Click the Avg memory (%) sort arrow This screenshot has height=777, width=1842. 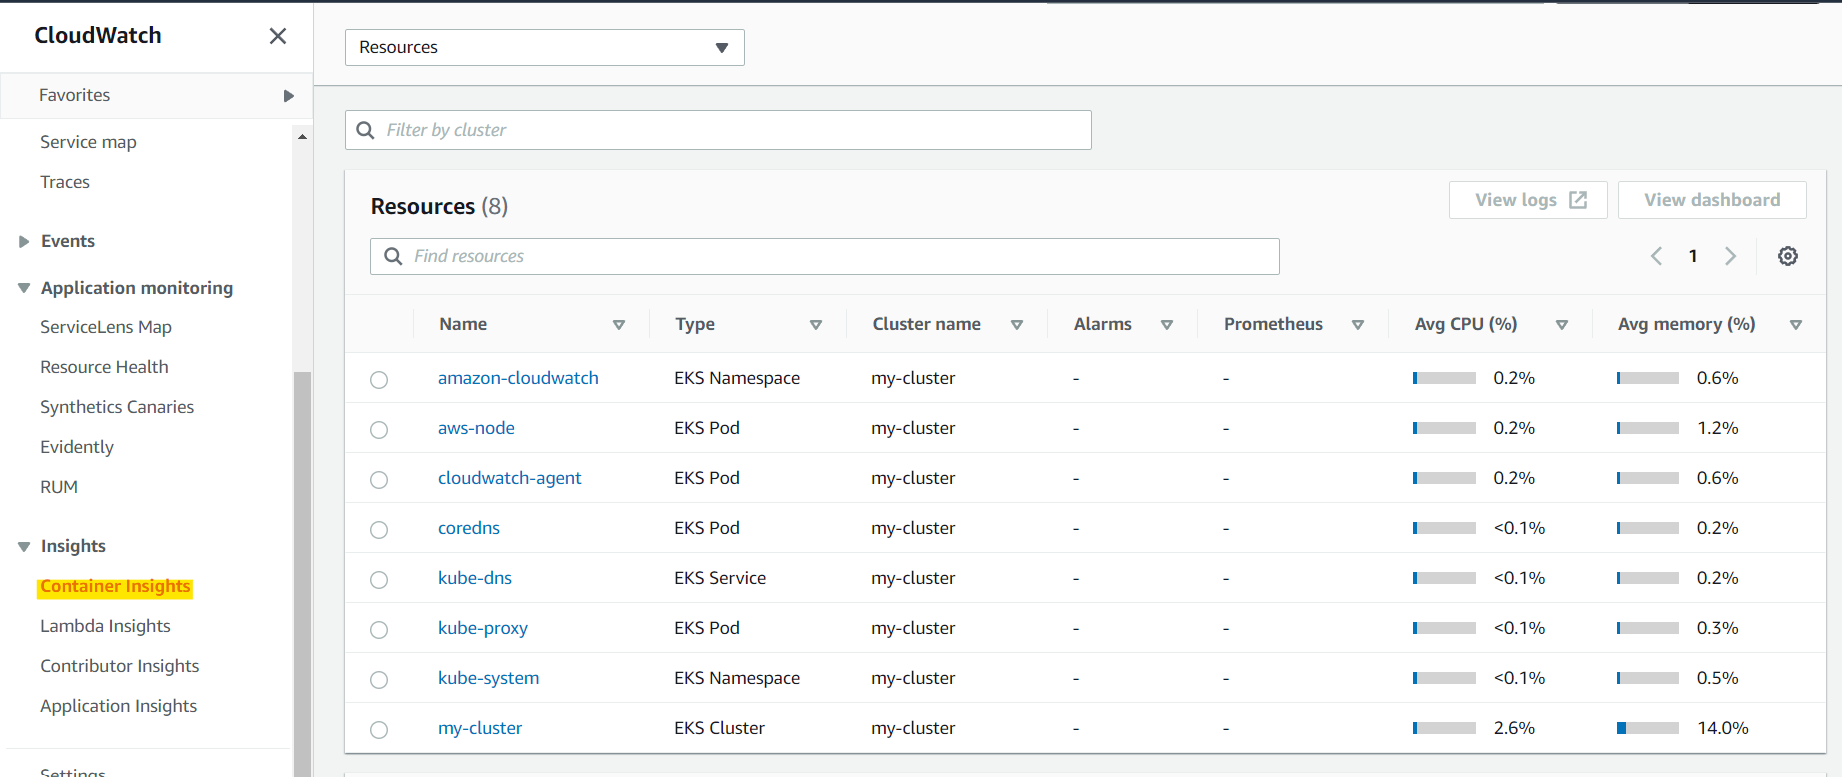pos(1795,325)
